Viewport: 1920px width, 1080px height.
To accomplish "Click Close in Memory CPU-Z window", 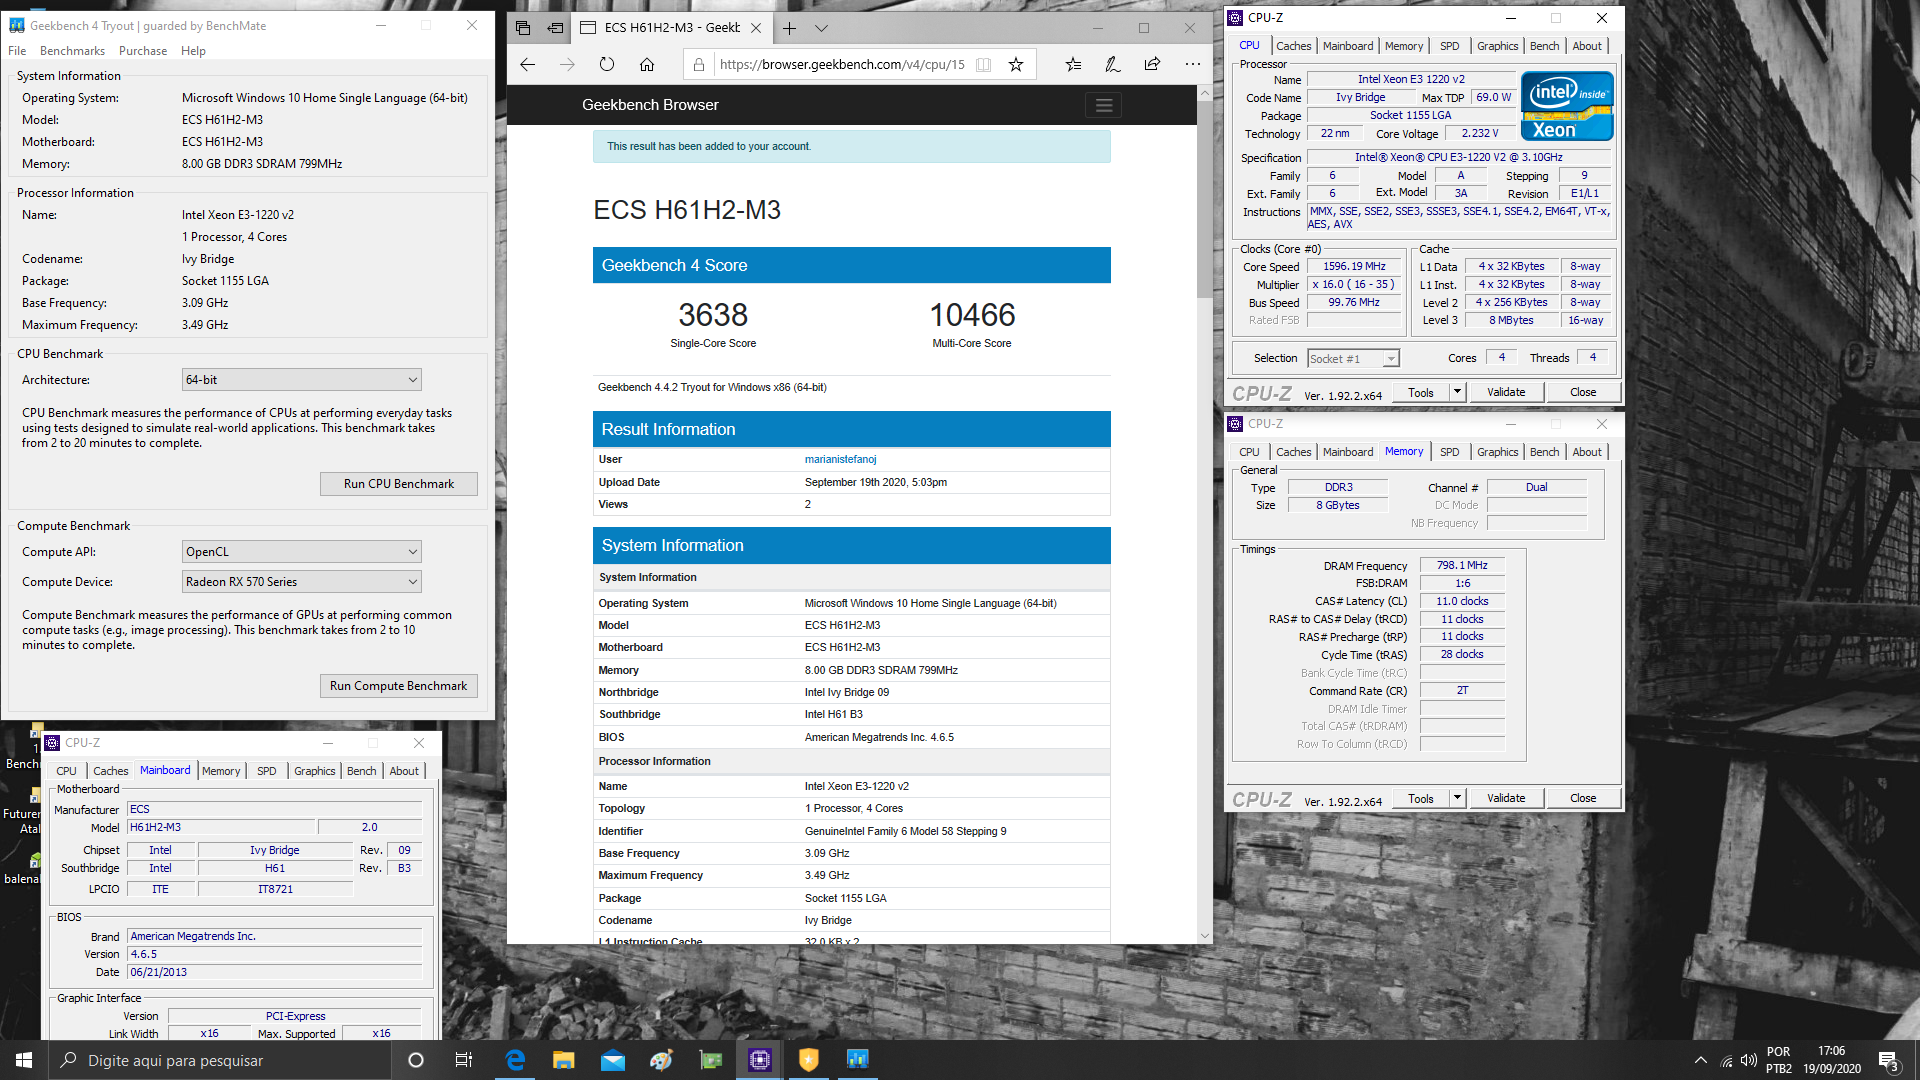I will click(1583, 798).
